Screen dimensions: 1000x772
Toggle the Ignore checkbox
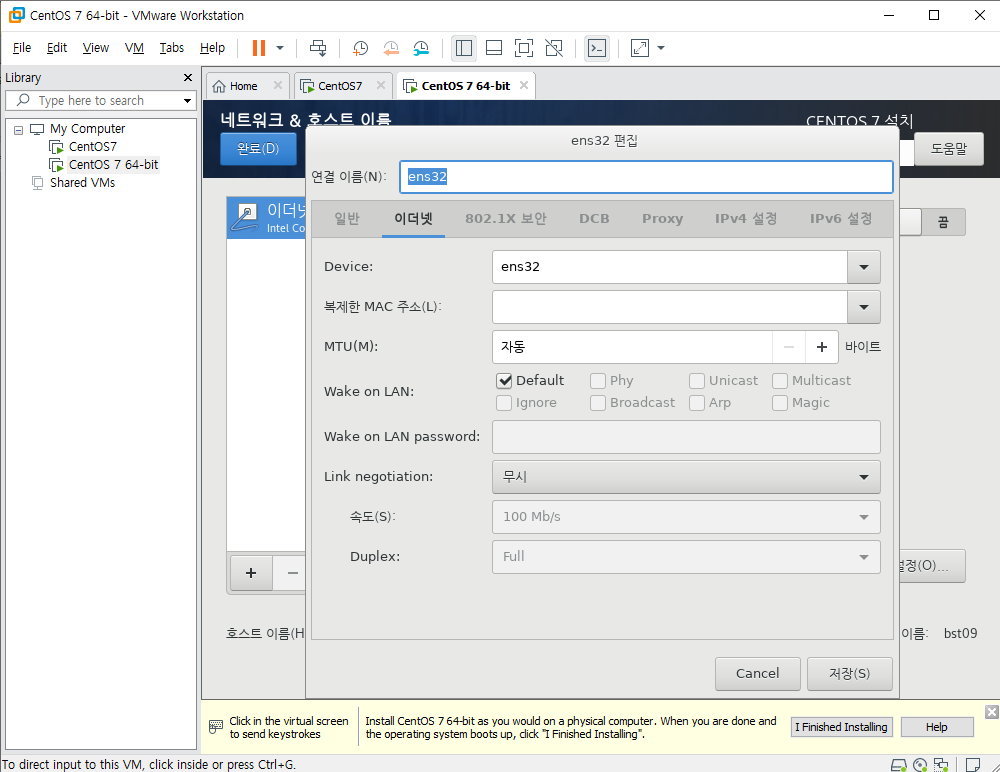click(504, 403)
